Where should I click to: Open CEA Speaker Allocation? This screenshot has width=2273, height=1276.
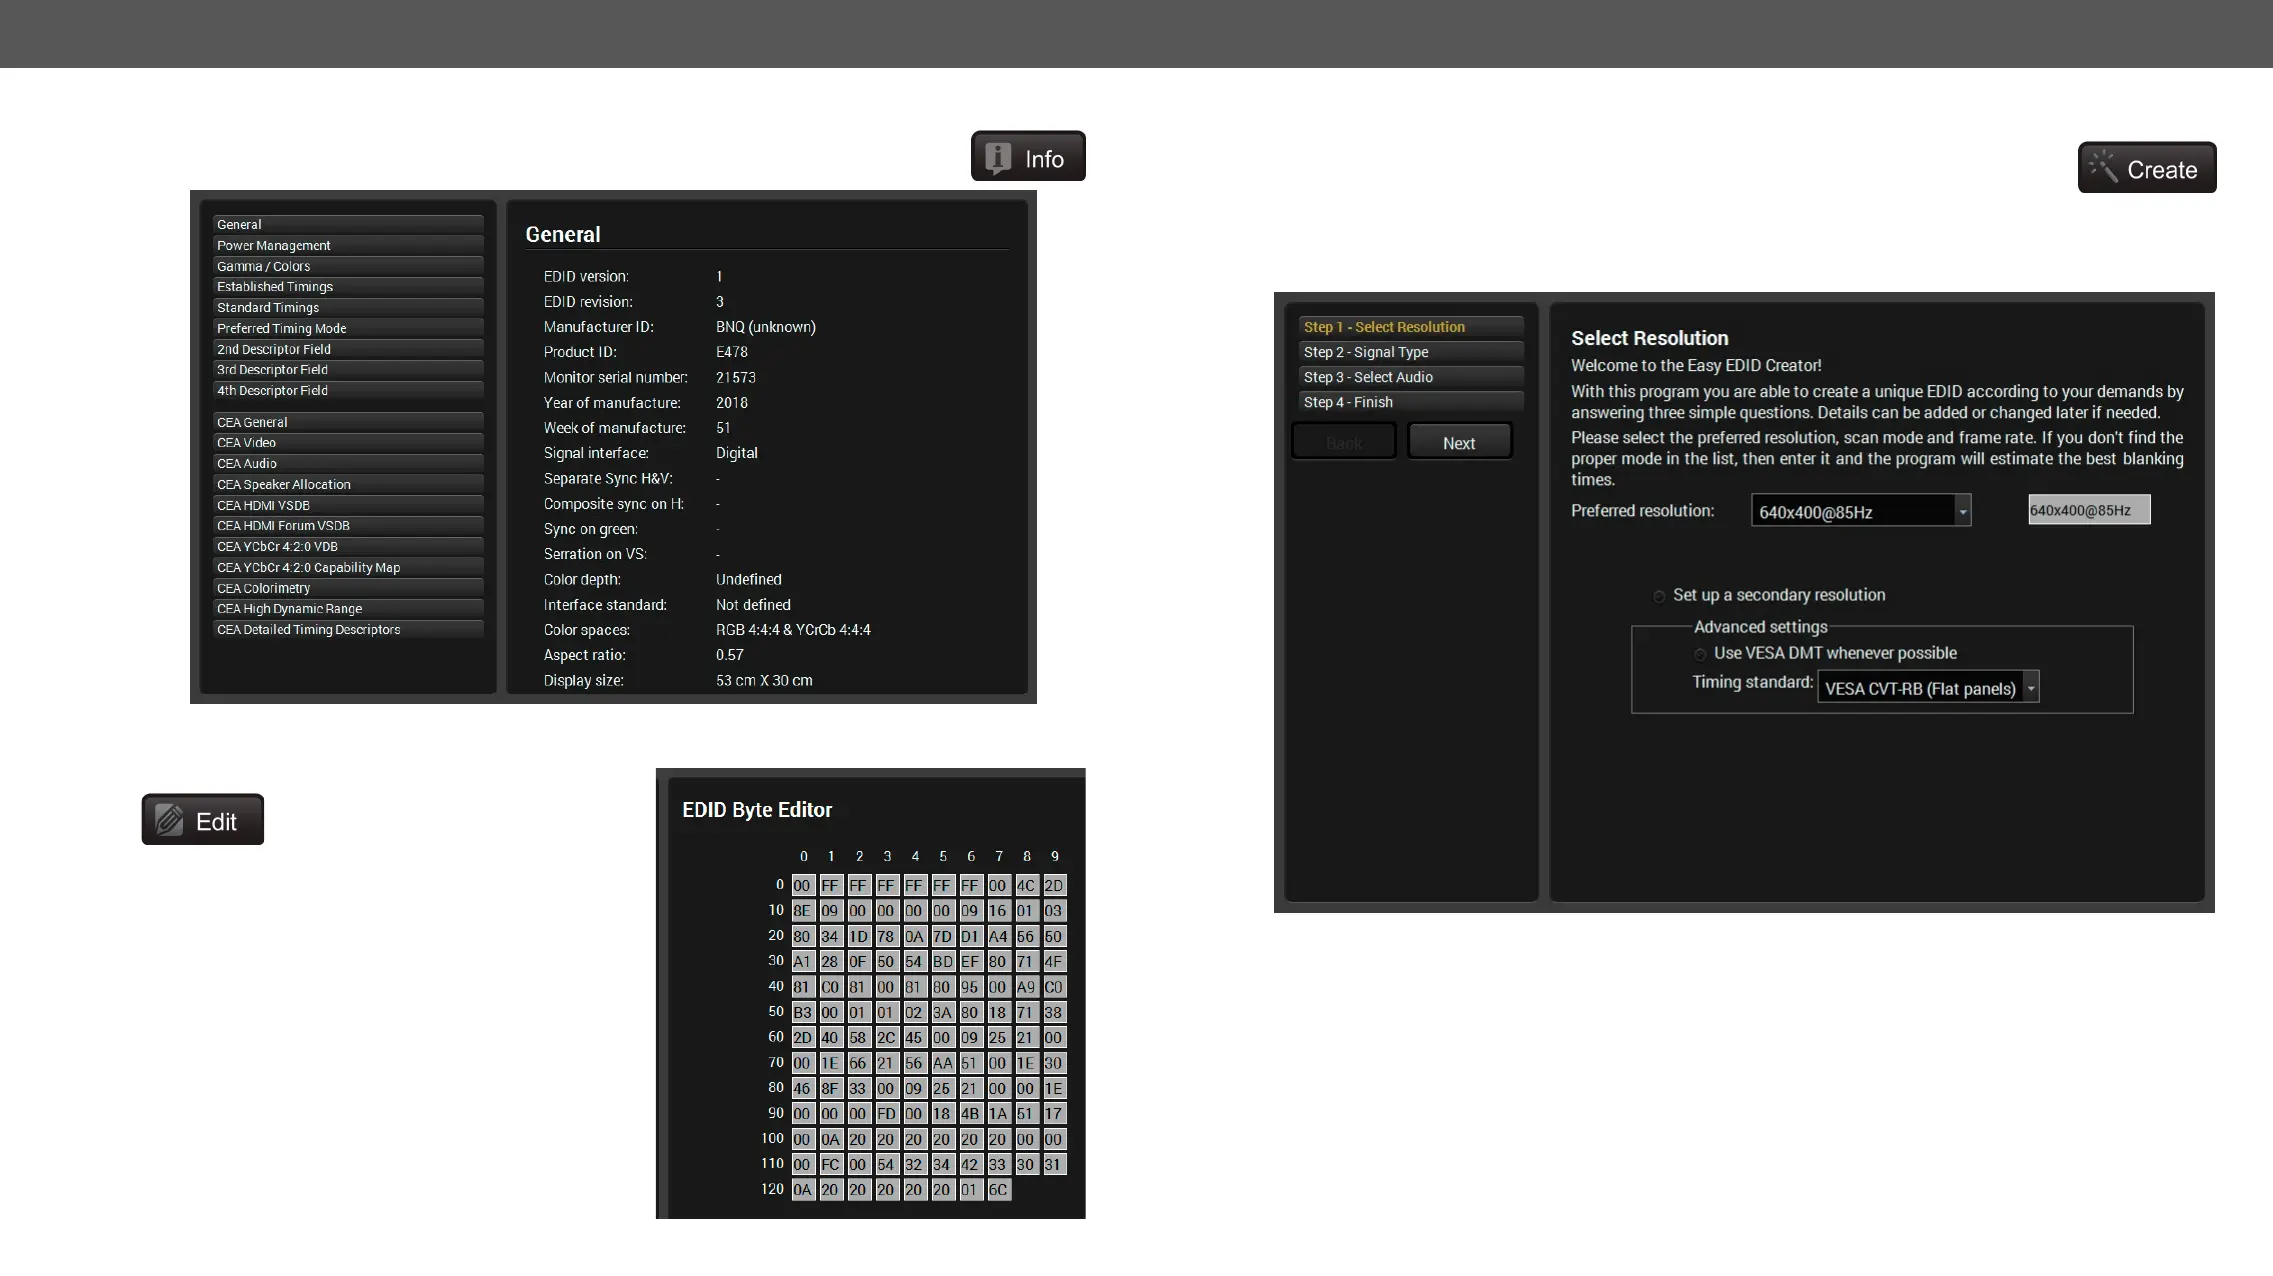click(348, 484)
